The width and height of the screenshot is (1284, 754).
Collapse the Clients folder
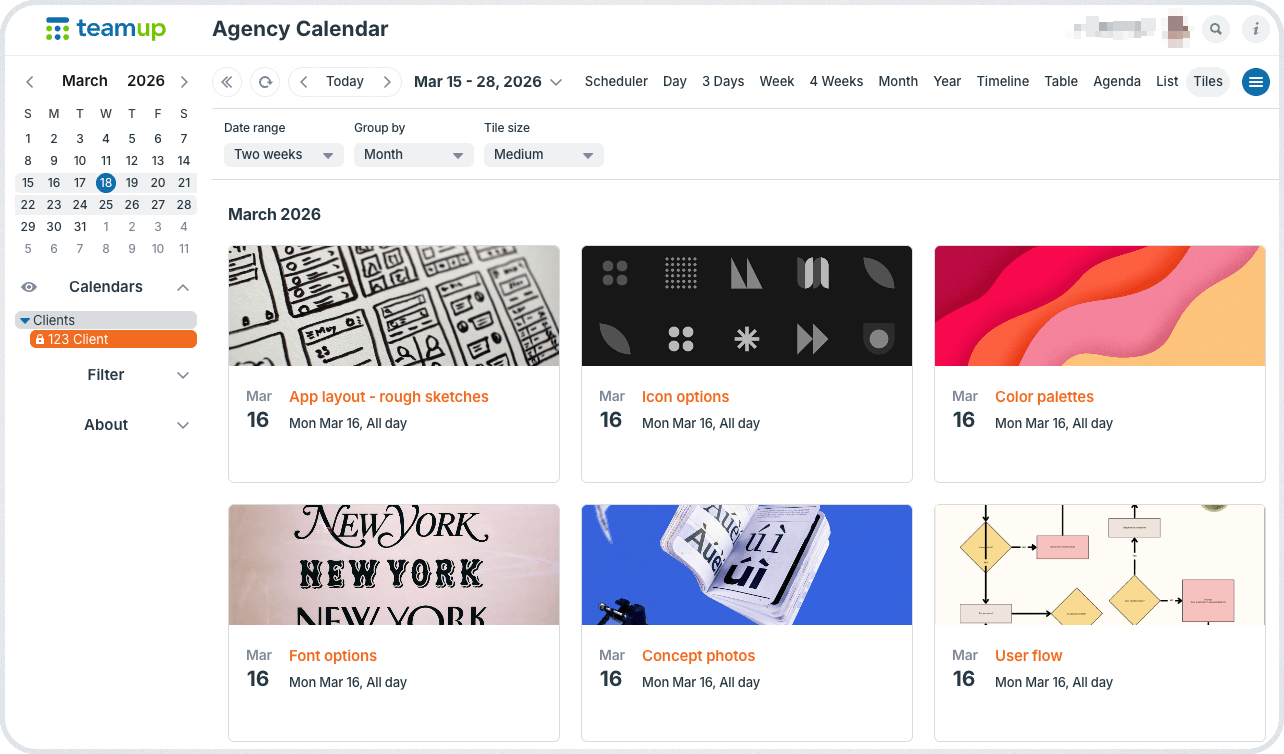25,320
